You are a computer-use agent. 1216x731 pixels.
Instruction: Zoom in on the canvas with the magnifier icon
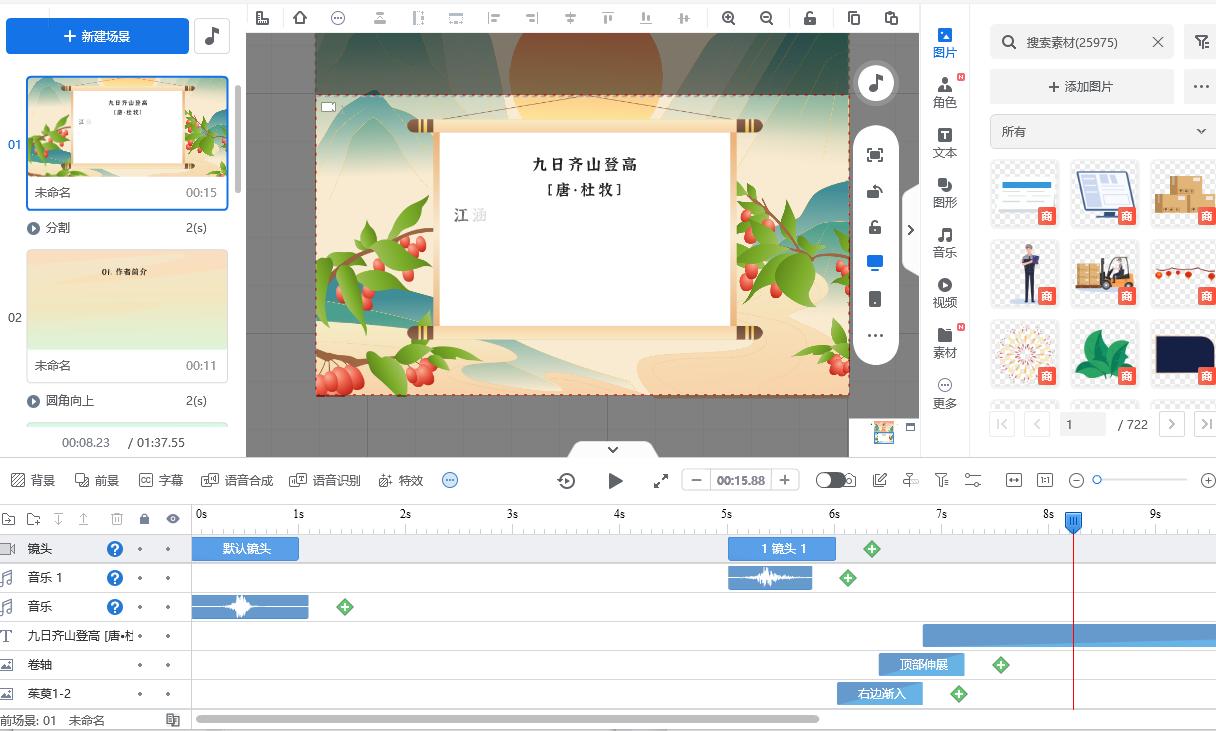coord(728,17)
